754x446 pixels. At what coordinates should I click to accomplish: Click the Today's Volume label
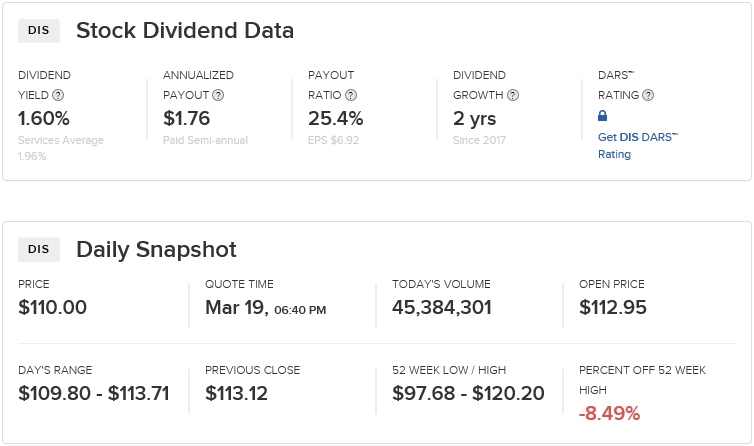(441, 284)
